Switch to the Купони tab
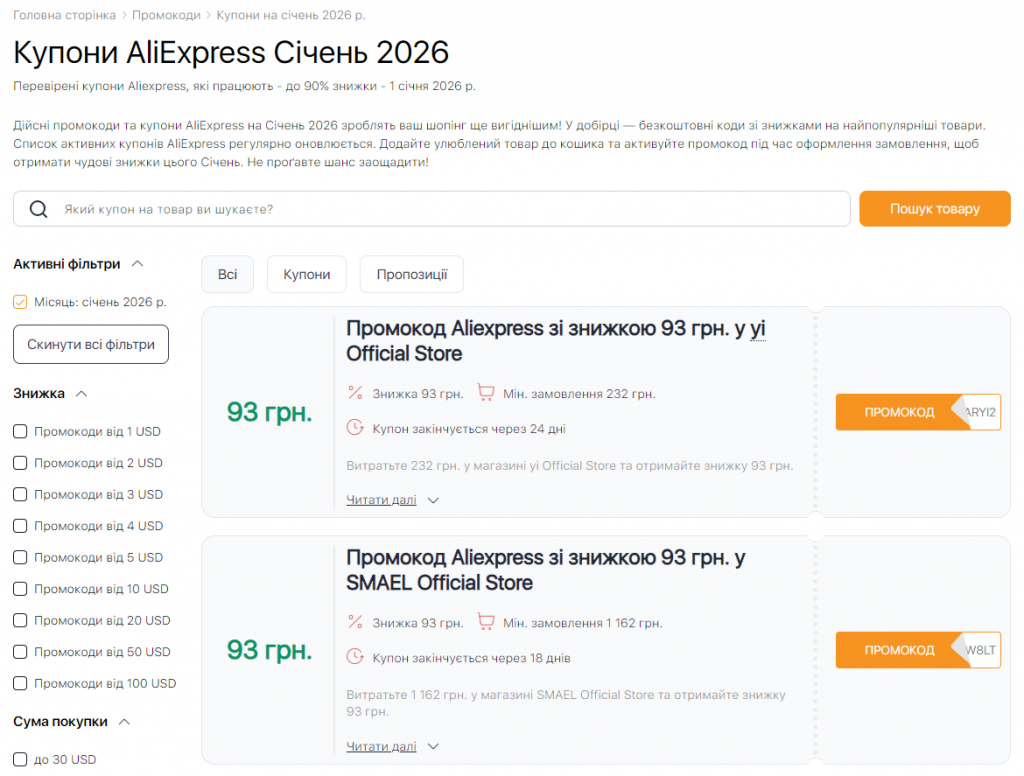The image size is (1024, 776). [x=306, y=274]
